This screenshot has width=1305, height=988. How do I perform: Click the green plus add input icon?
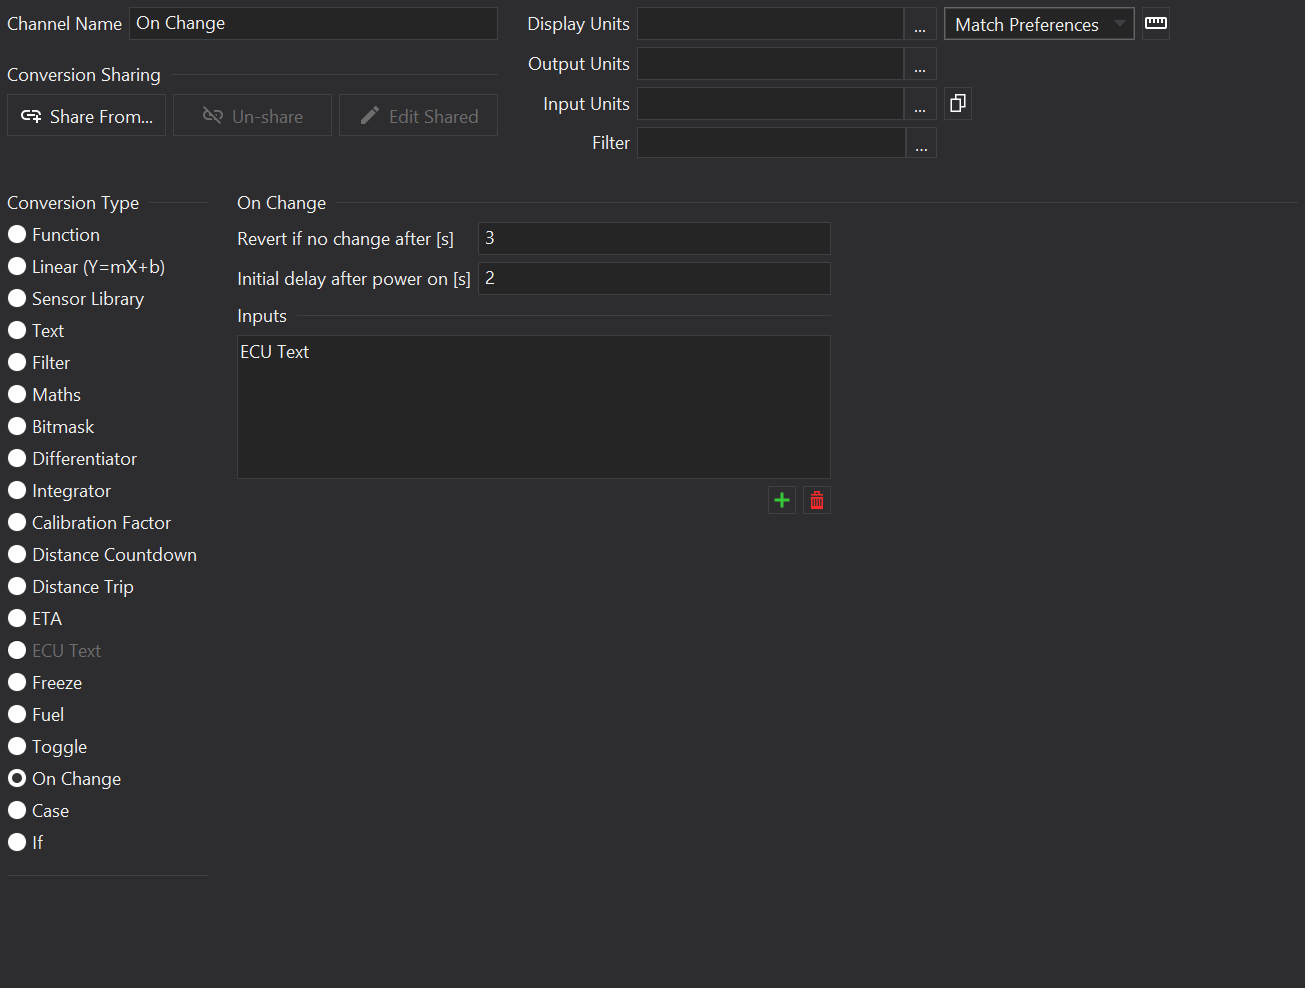pyautogui.click(x=782, y=500)
